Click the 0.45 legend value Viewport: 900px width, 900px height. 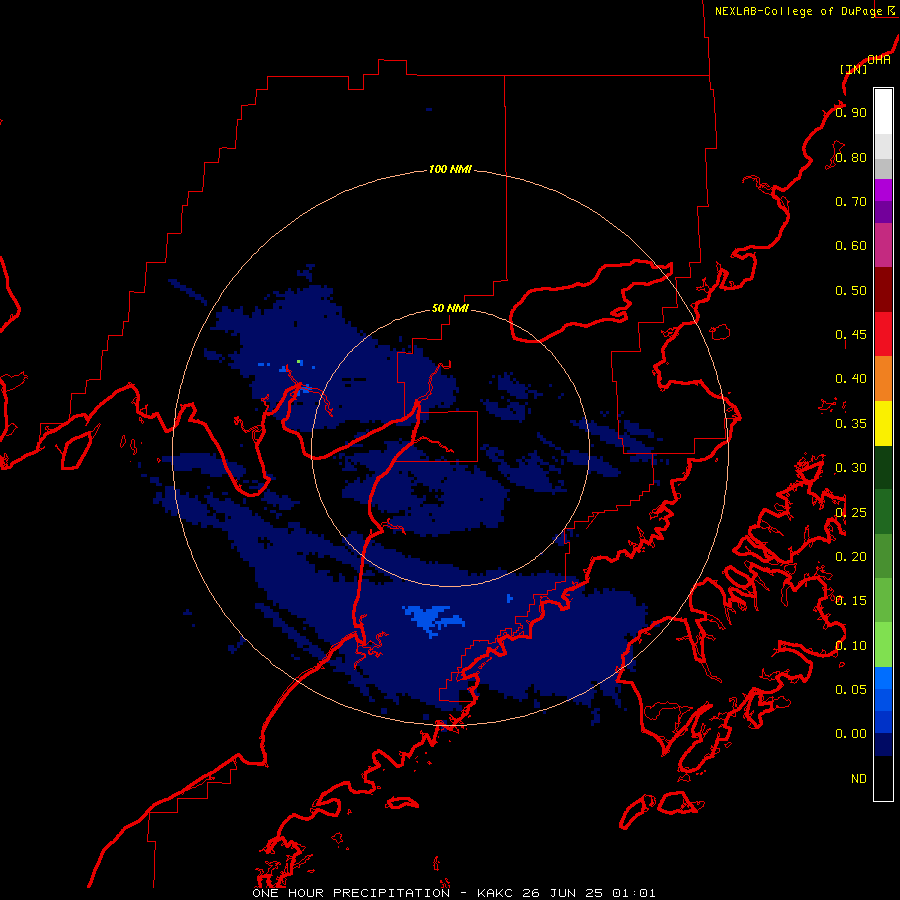pos(851,335)
